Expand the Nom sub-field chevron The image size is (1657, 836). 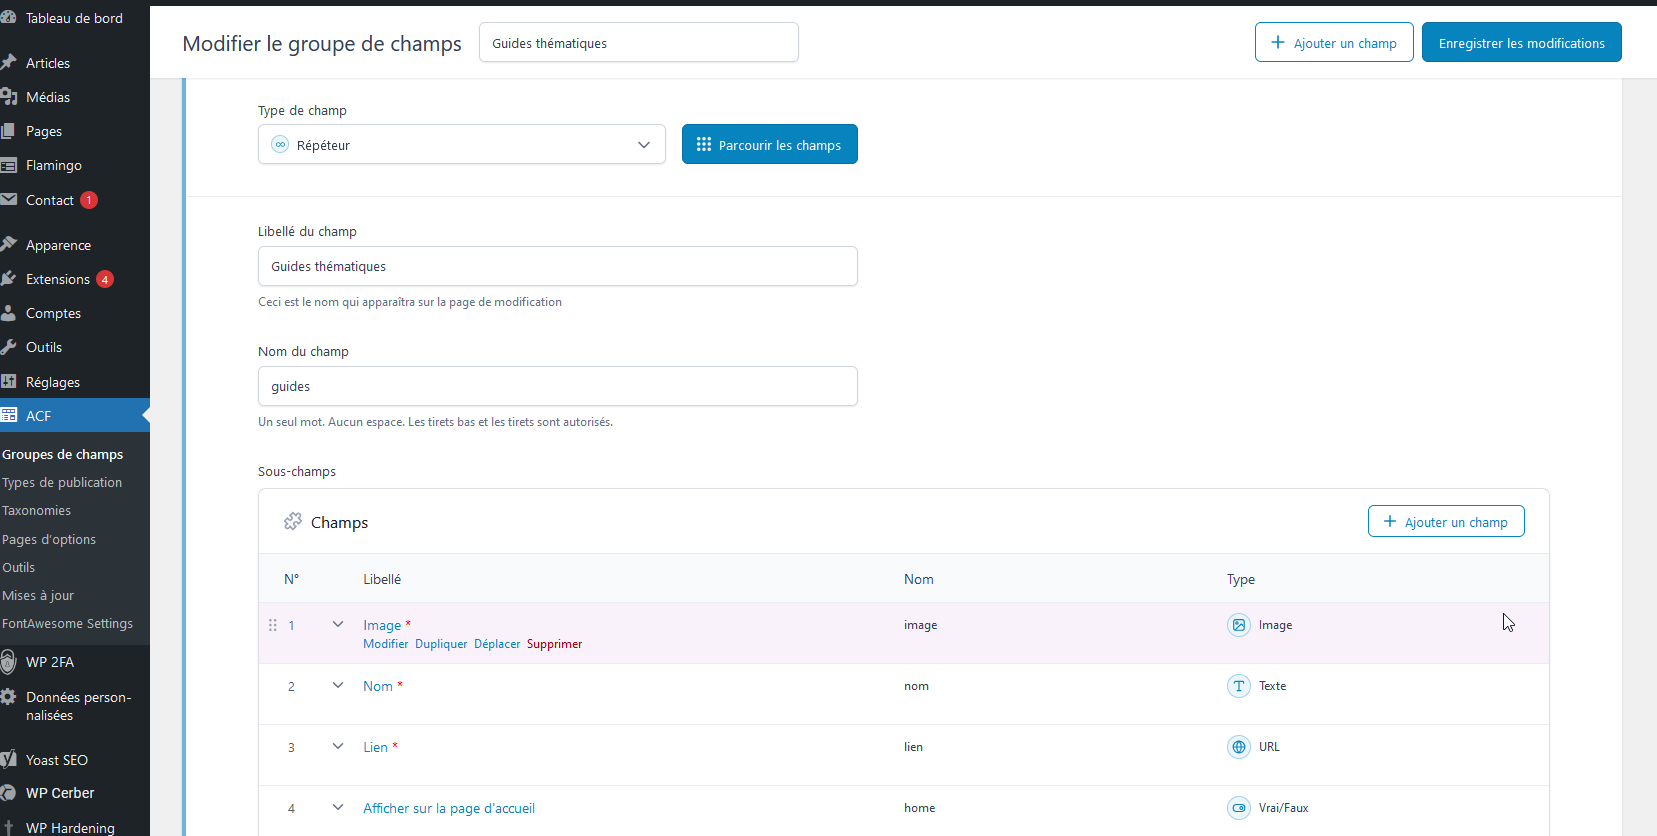coord(338,686)
